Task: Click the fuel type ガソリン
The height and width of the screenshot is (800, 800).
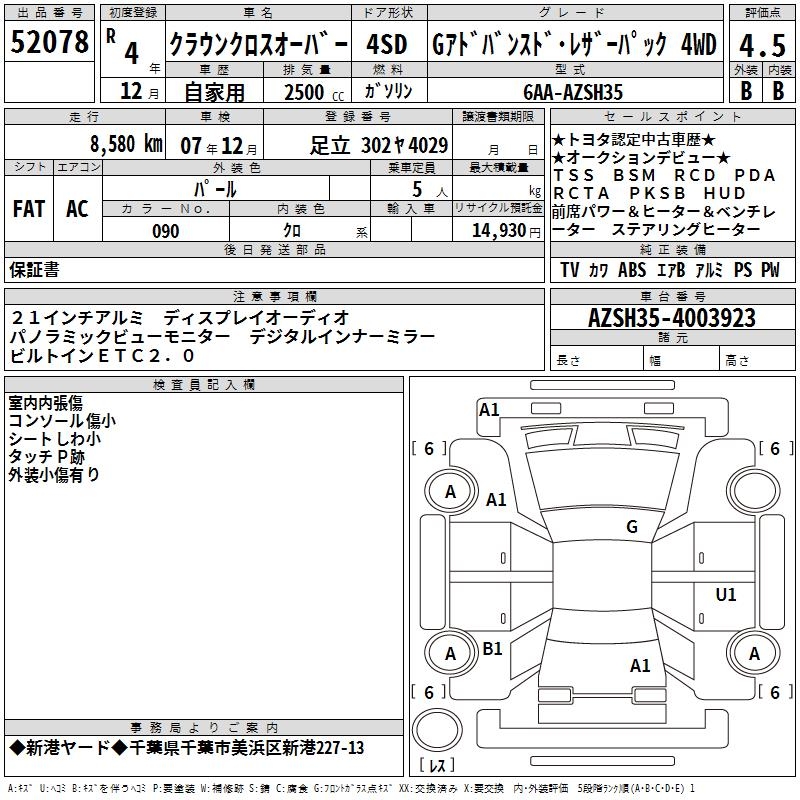Action: [388, 91]
